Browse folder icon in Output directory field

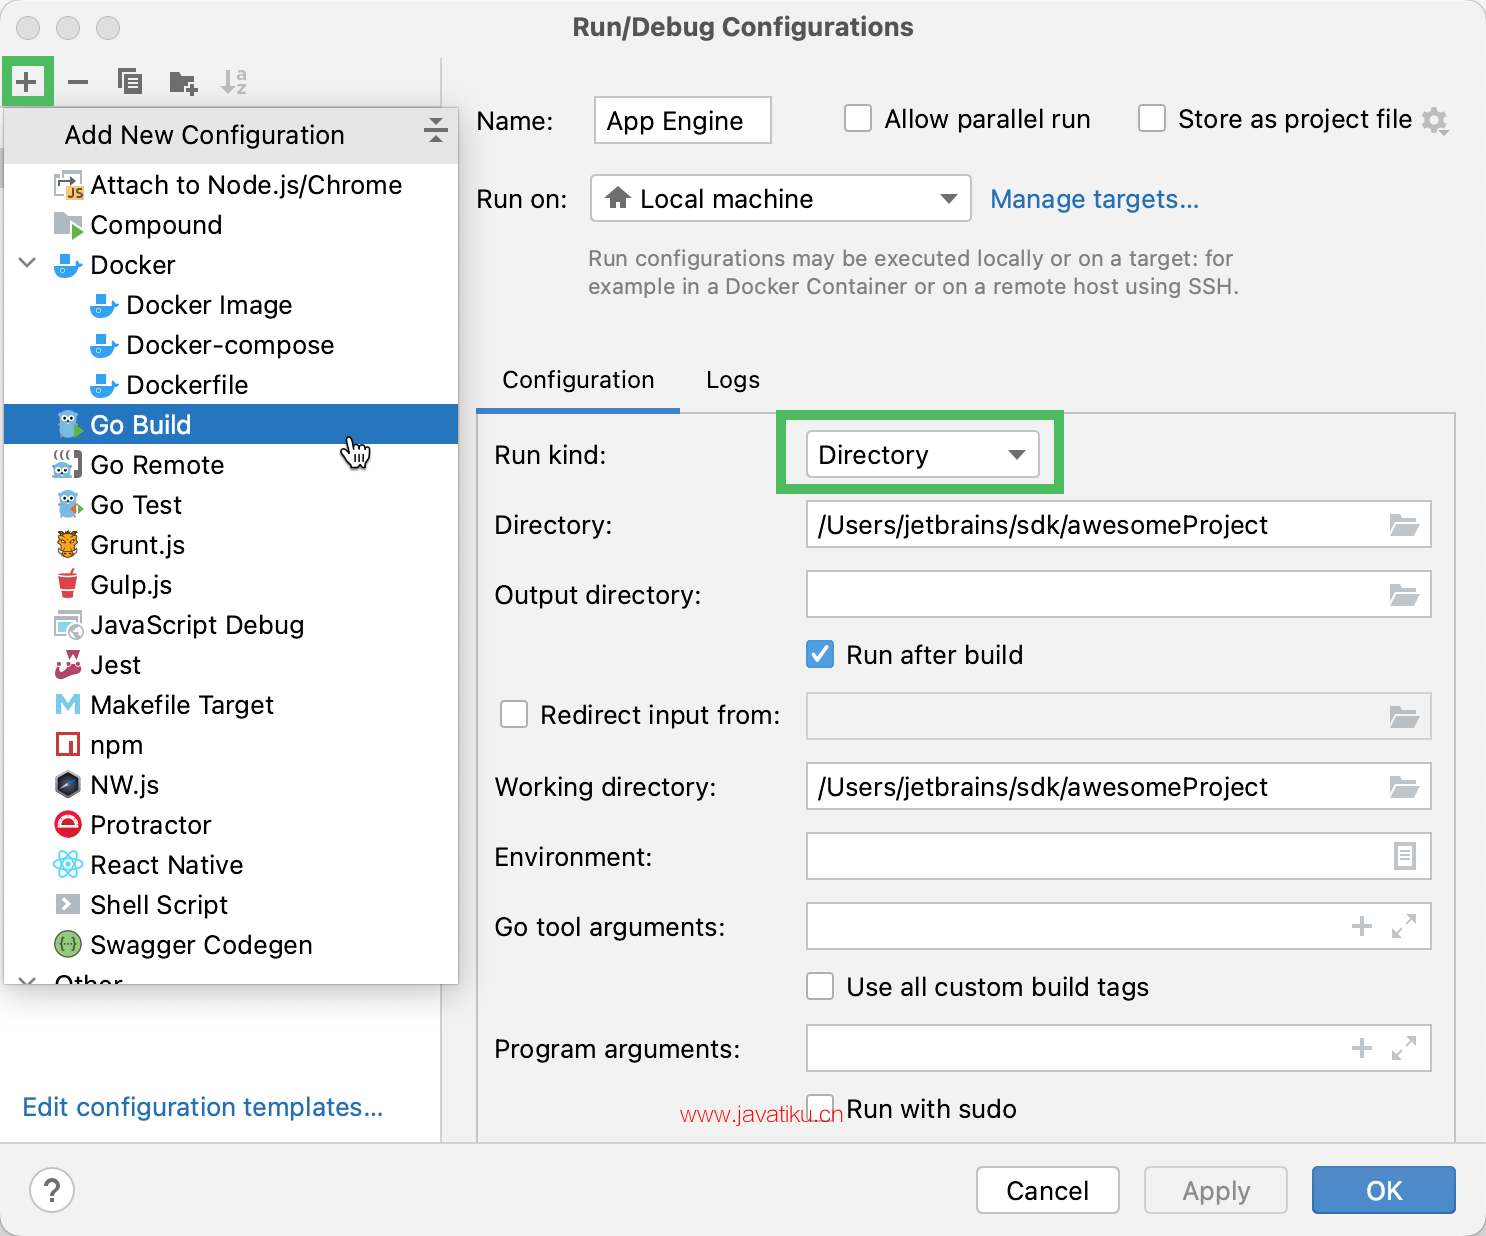pos(1404,595)
